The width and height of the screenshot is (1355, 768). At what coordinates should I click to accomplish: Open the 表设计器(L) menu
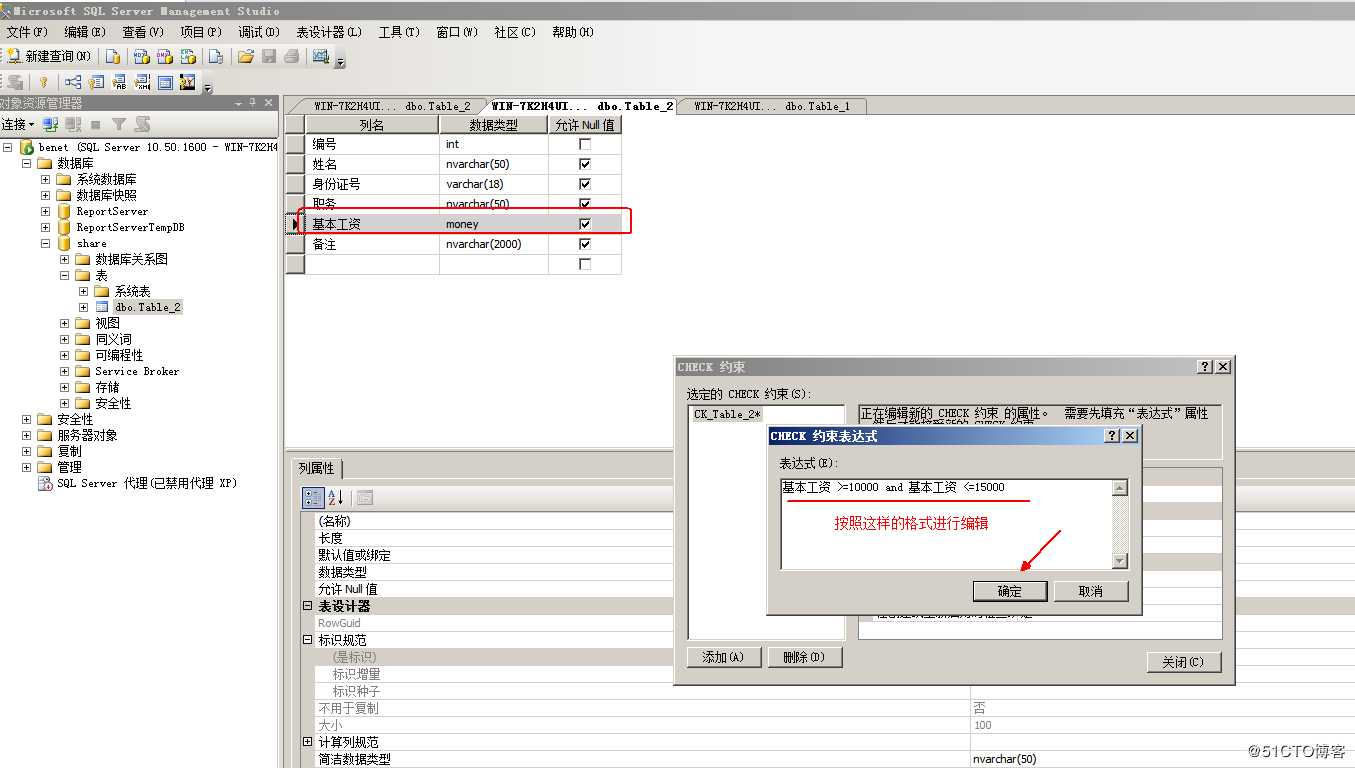click(329, 32)
